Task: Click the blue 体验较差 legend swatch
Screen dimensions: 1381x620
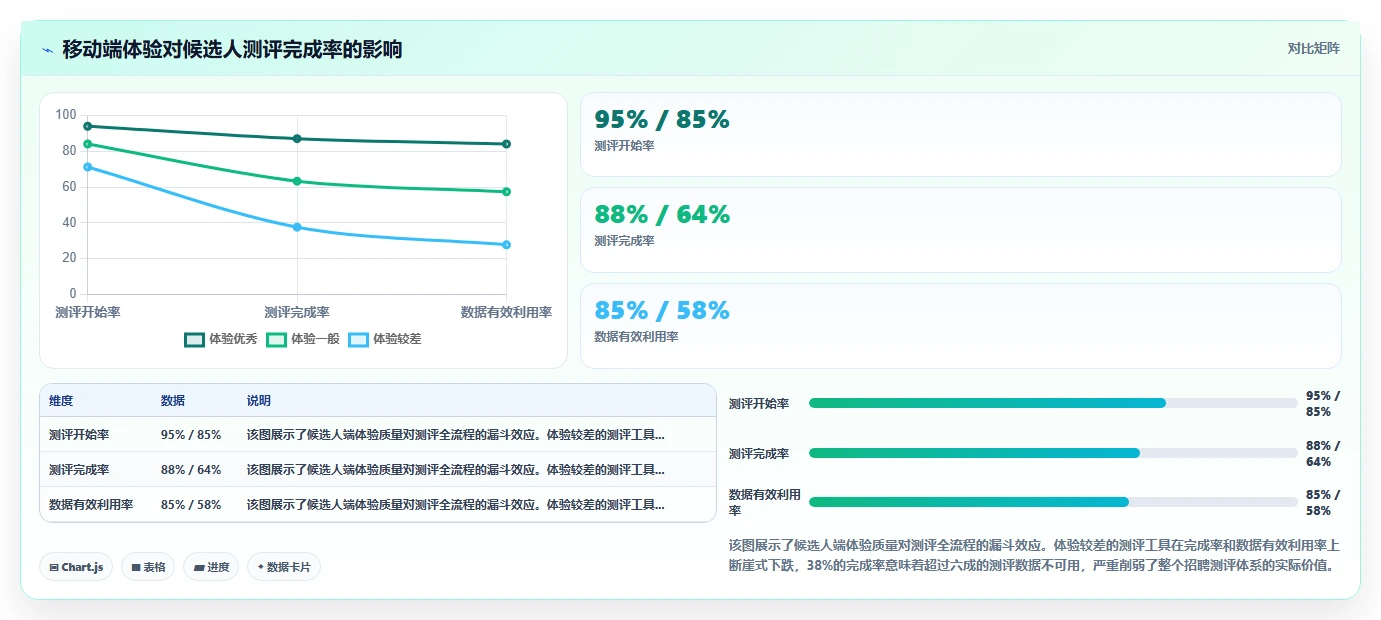Action: (x=358, y=339)
